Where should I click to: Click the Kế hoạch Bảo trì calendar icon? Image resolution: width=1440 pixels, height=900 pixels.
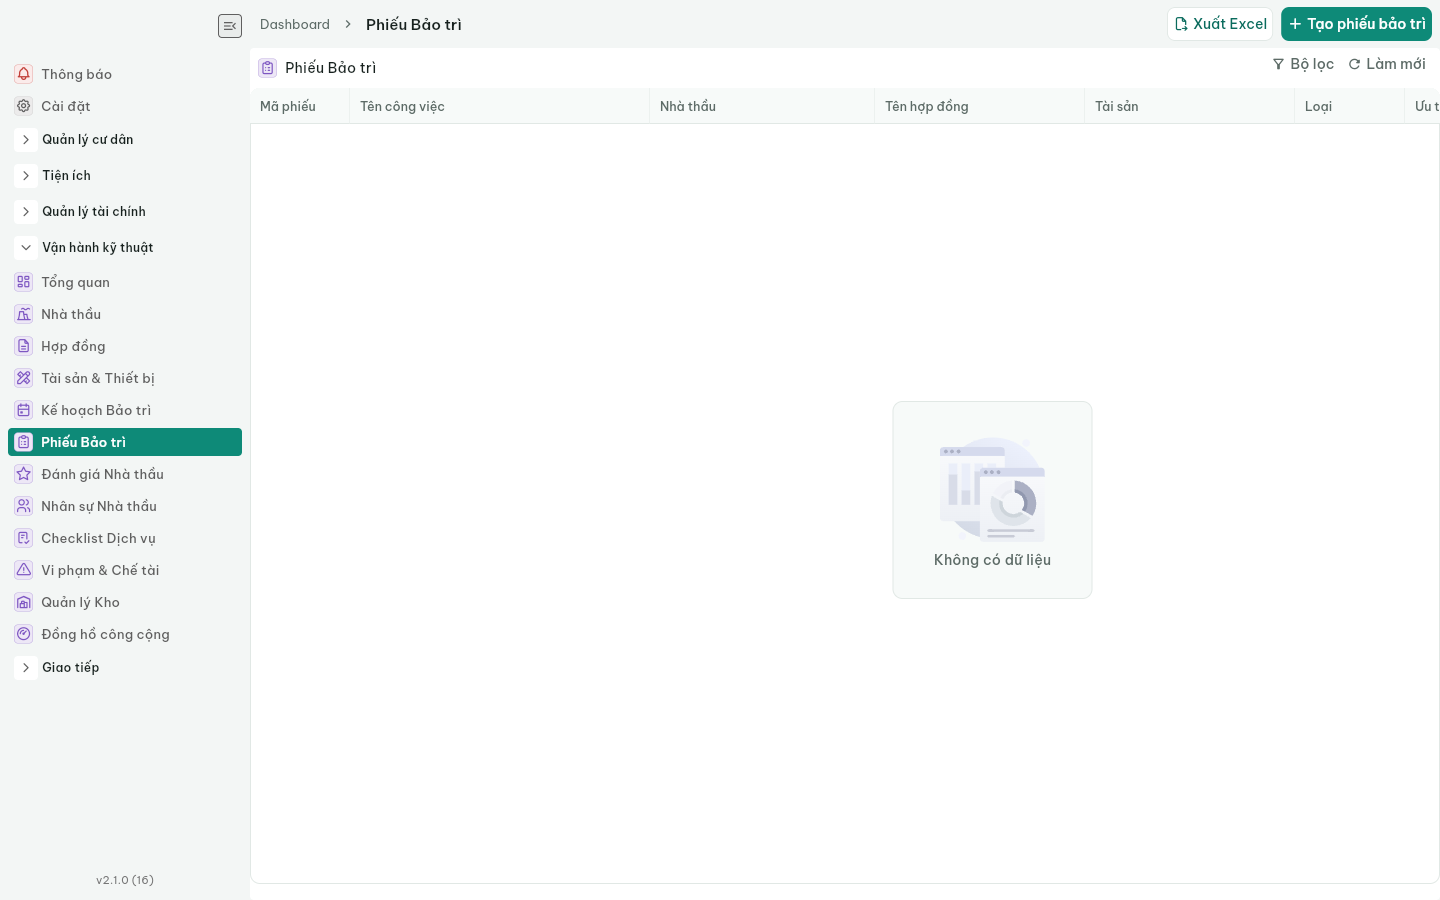24,410
